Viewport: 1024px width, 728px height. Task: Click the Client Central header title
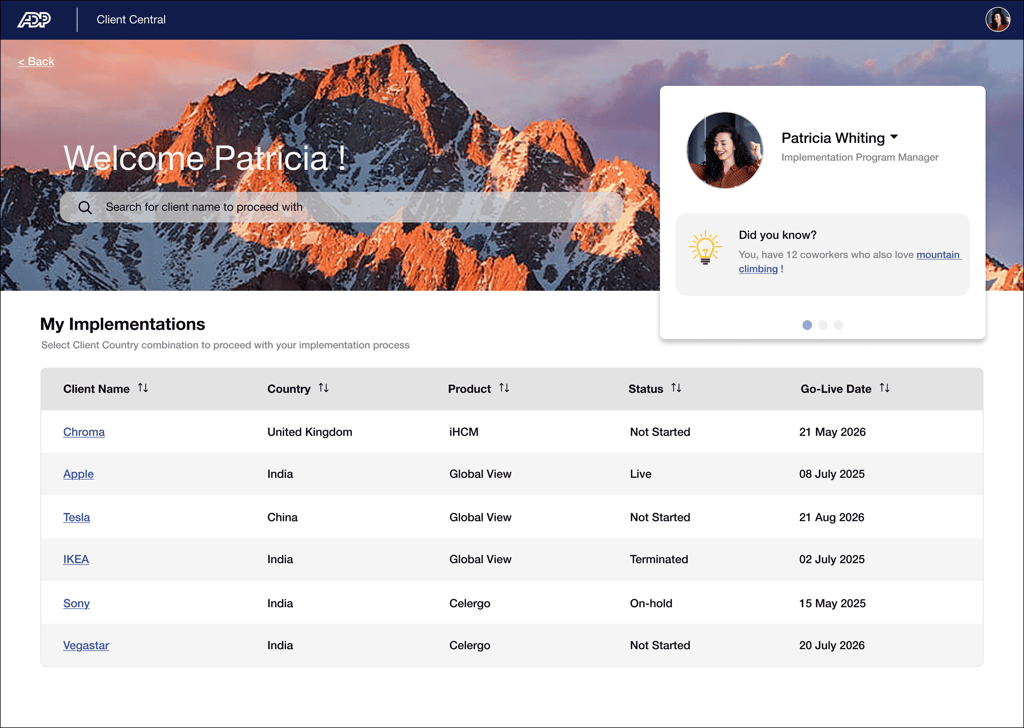coord(131,20)
